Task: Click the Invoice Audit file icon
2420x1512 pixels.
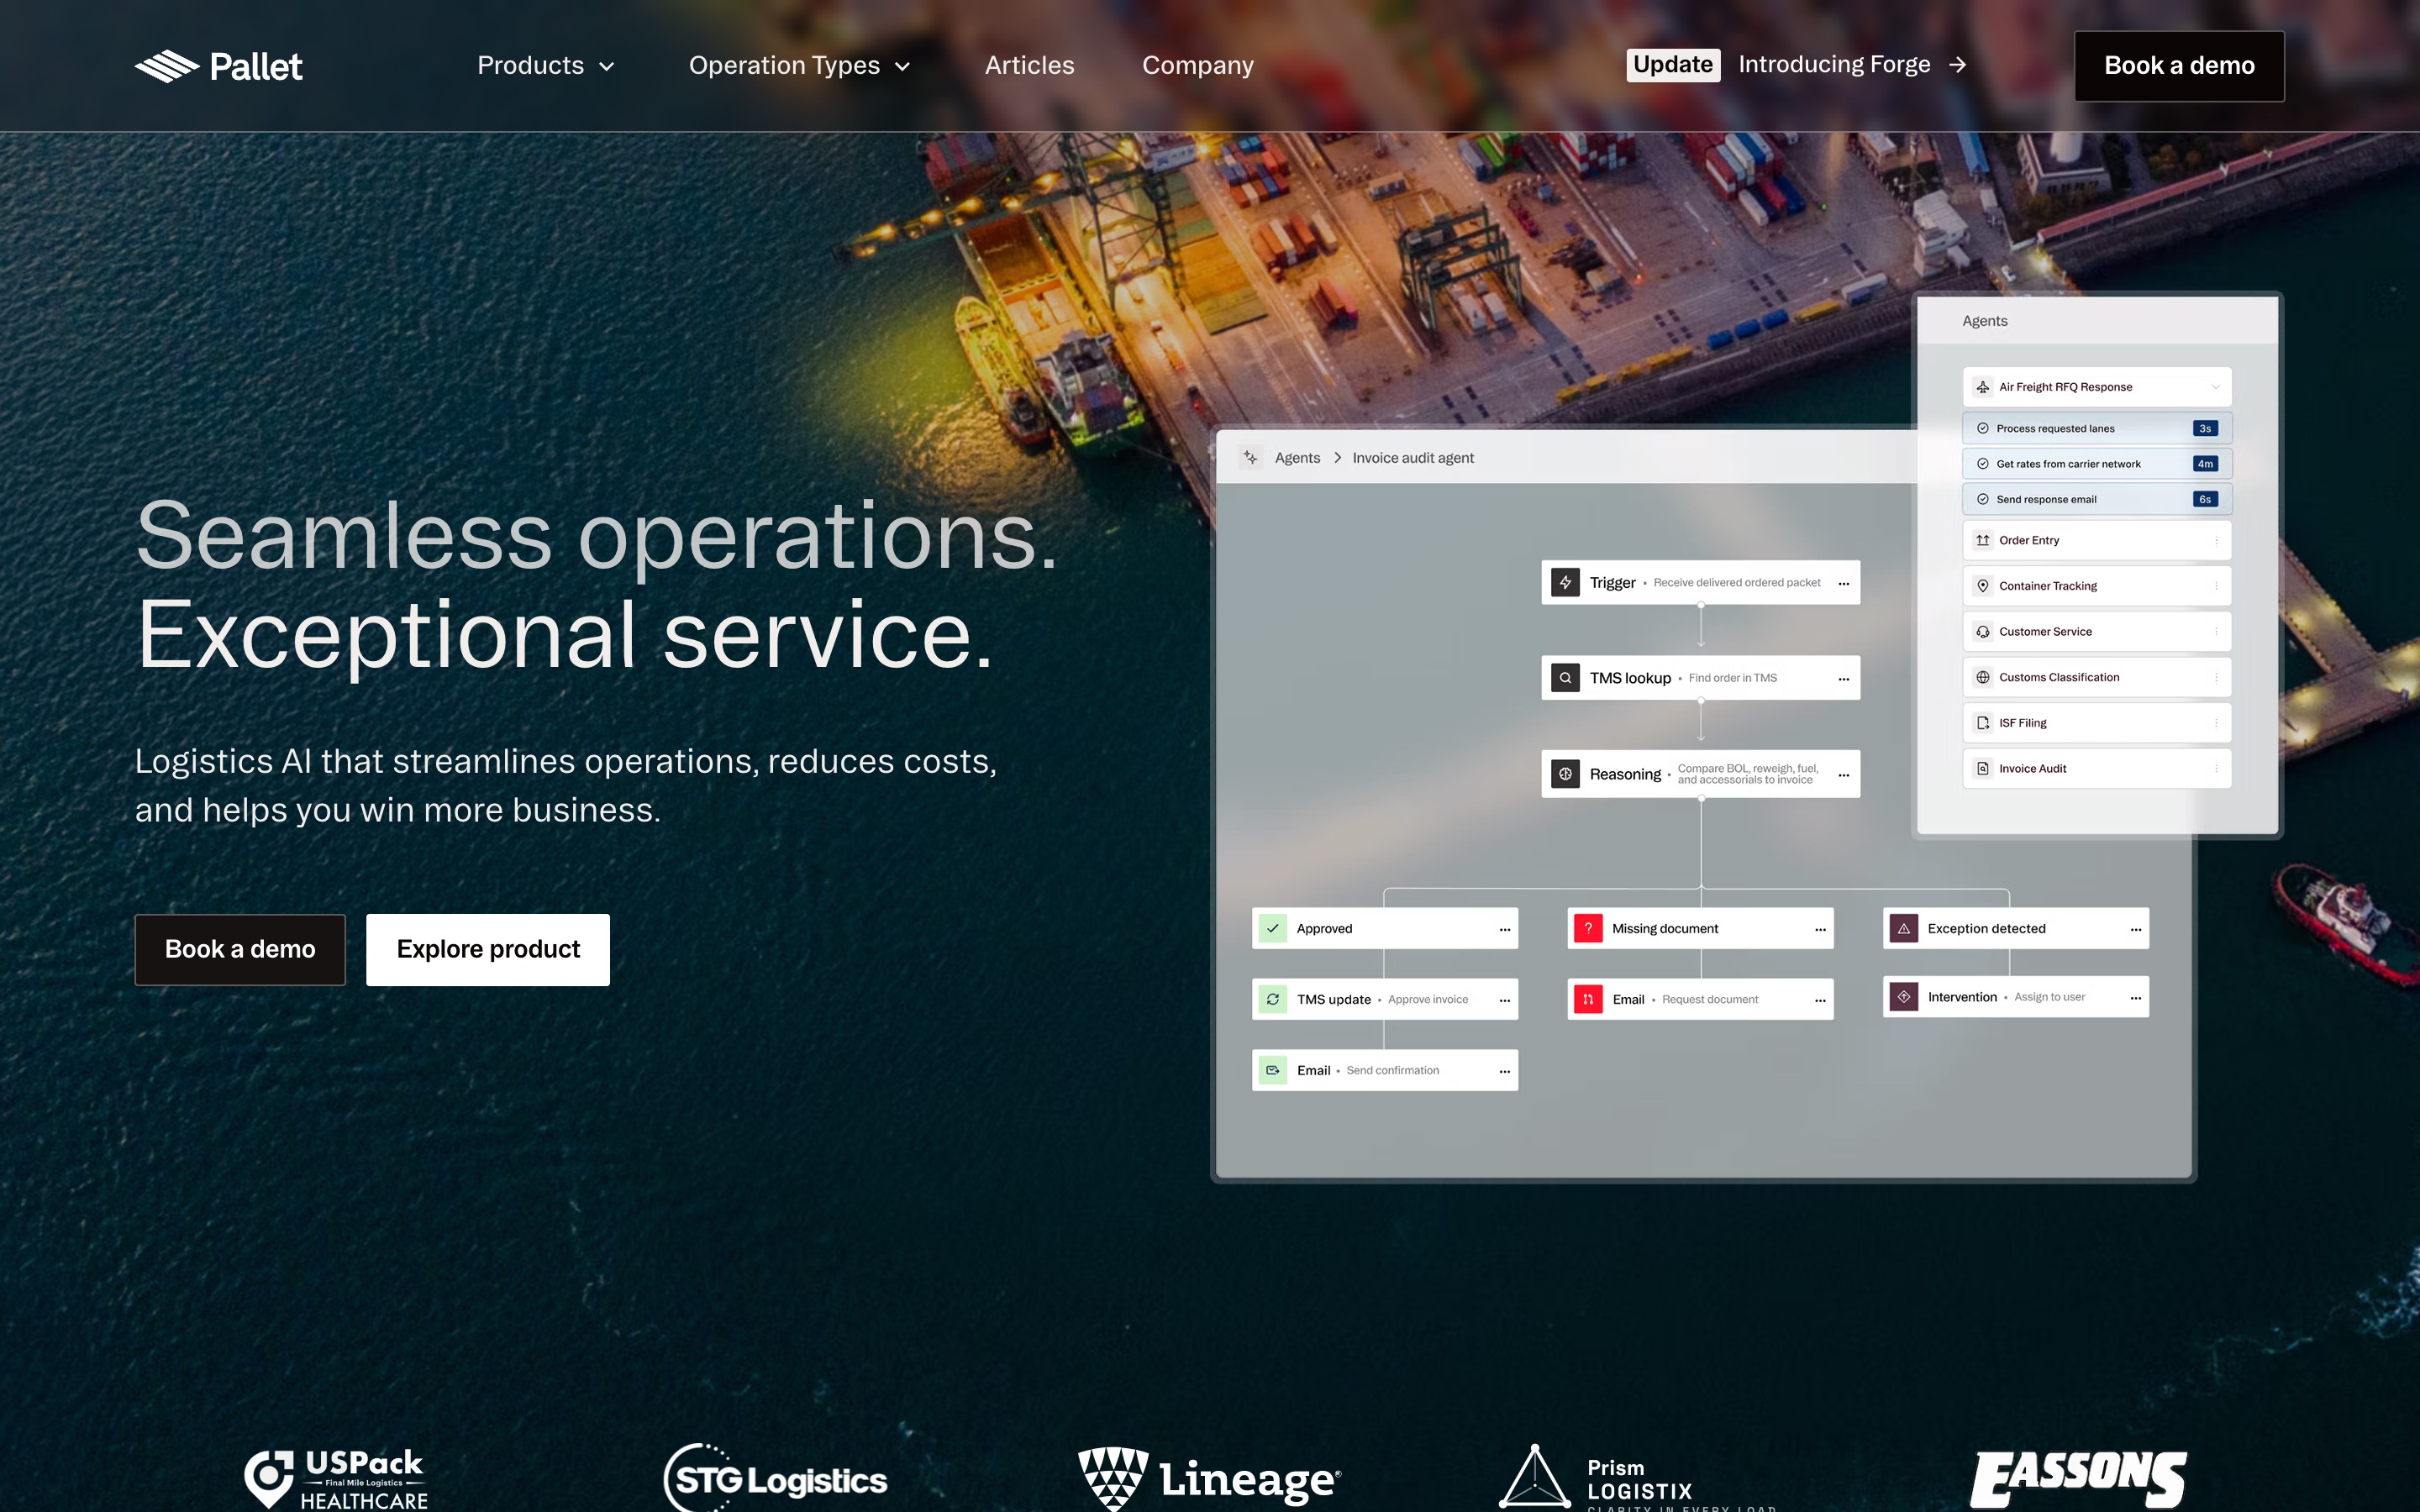Action: [x=1983, y=769]
